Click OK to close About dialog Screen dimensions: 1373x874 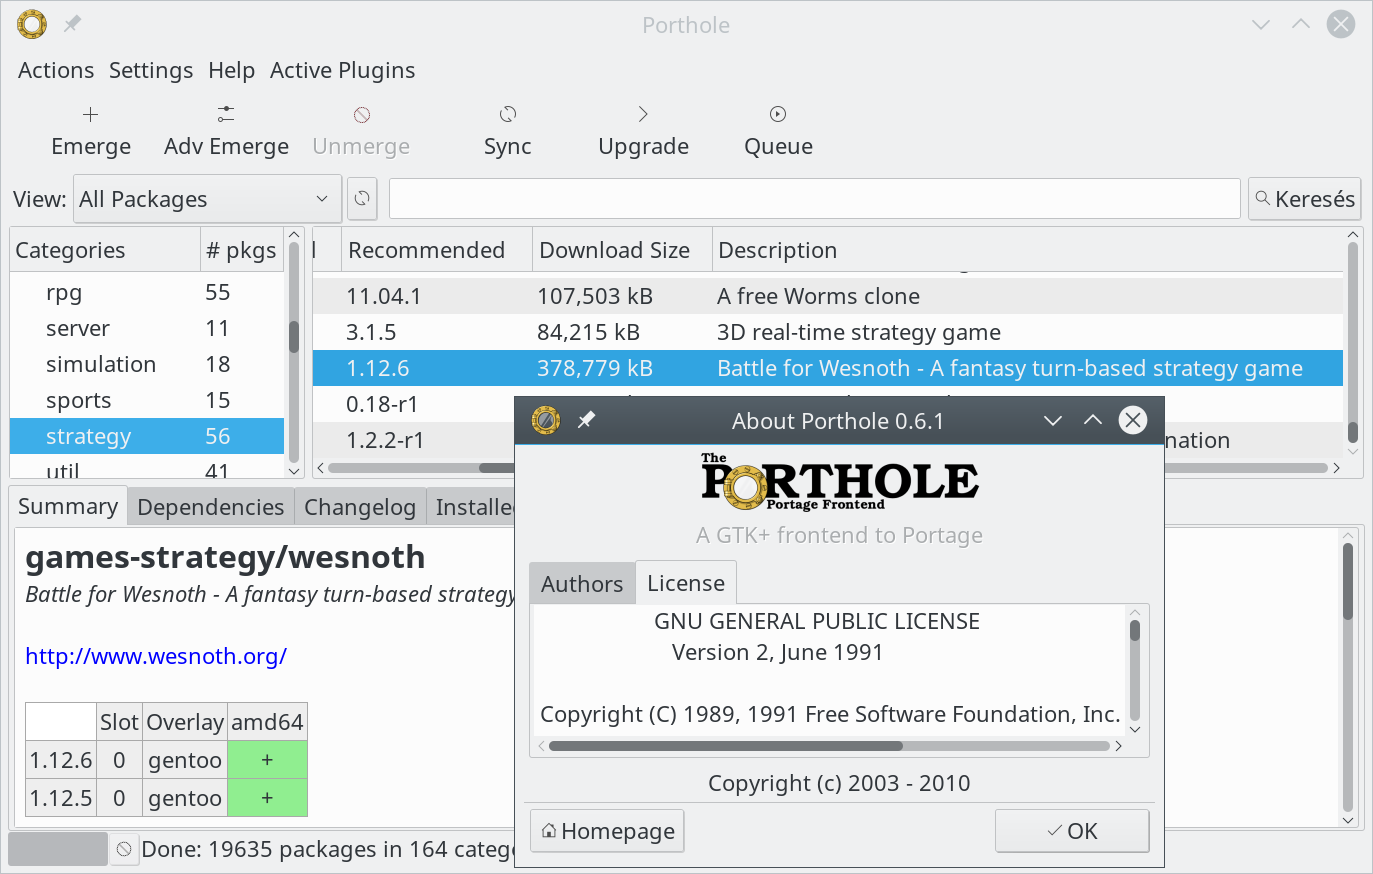point(1072,831)
